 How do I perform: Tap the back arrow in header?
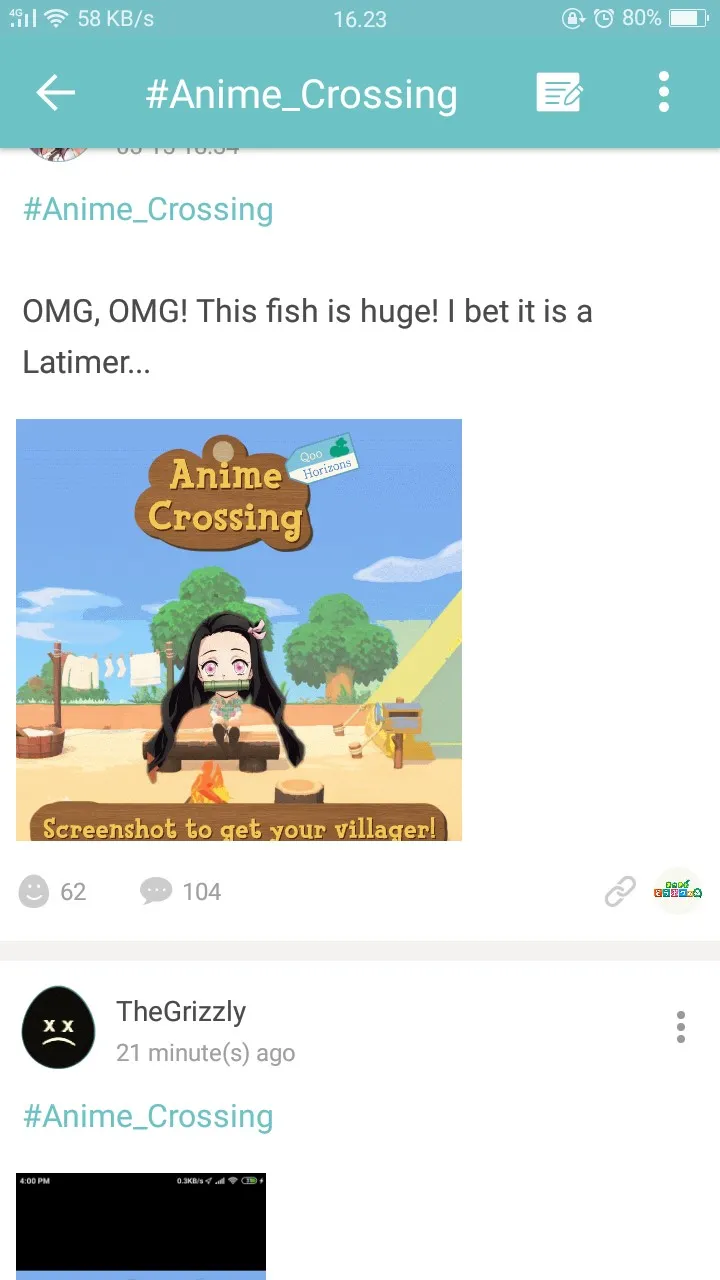point(56,94)
